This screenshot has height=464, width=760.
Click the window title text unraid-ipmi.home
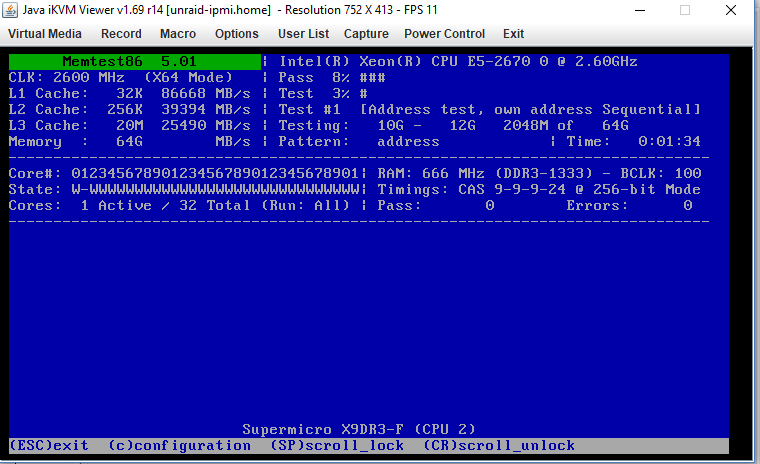218,10
